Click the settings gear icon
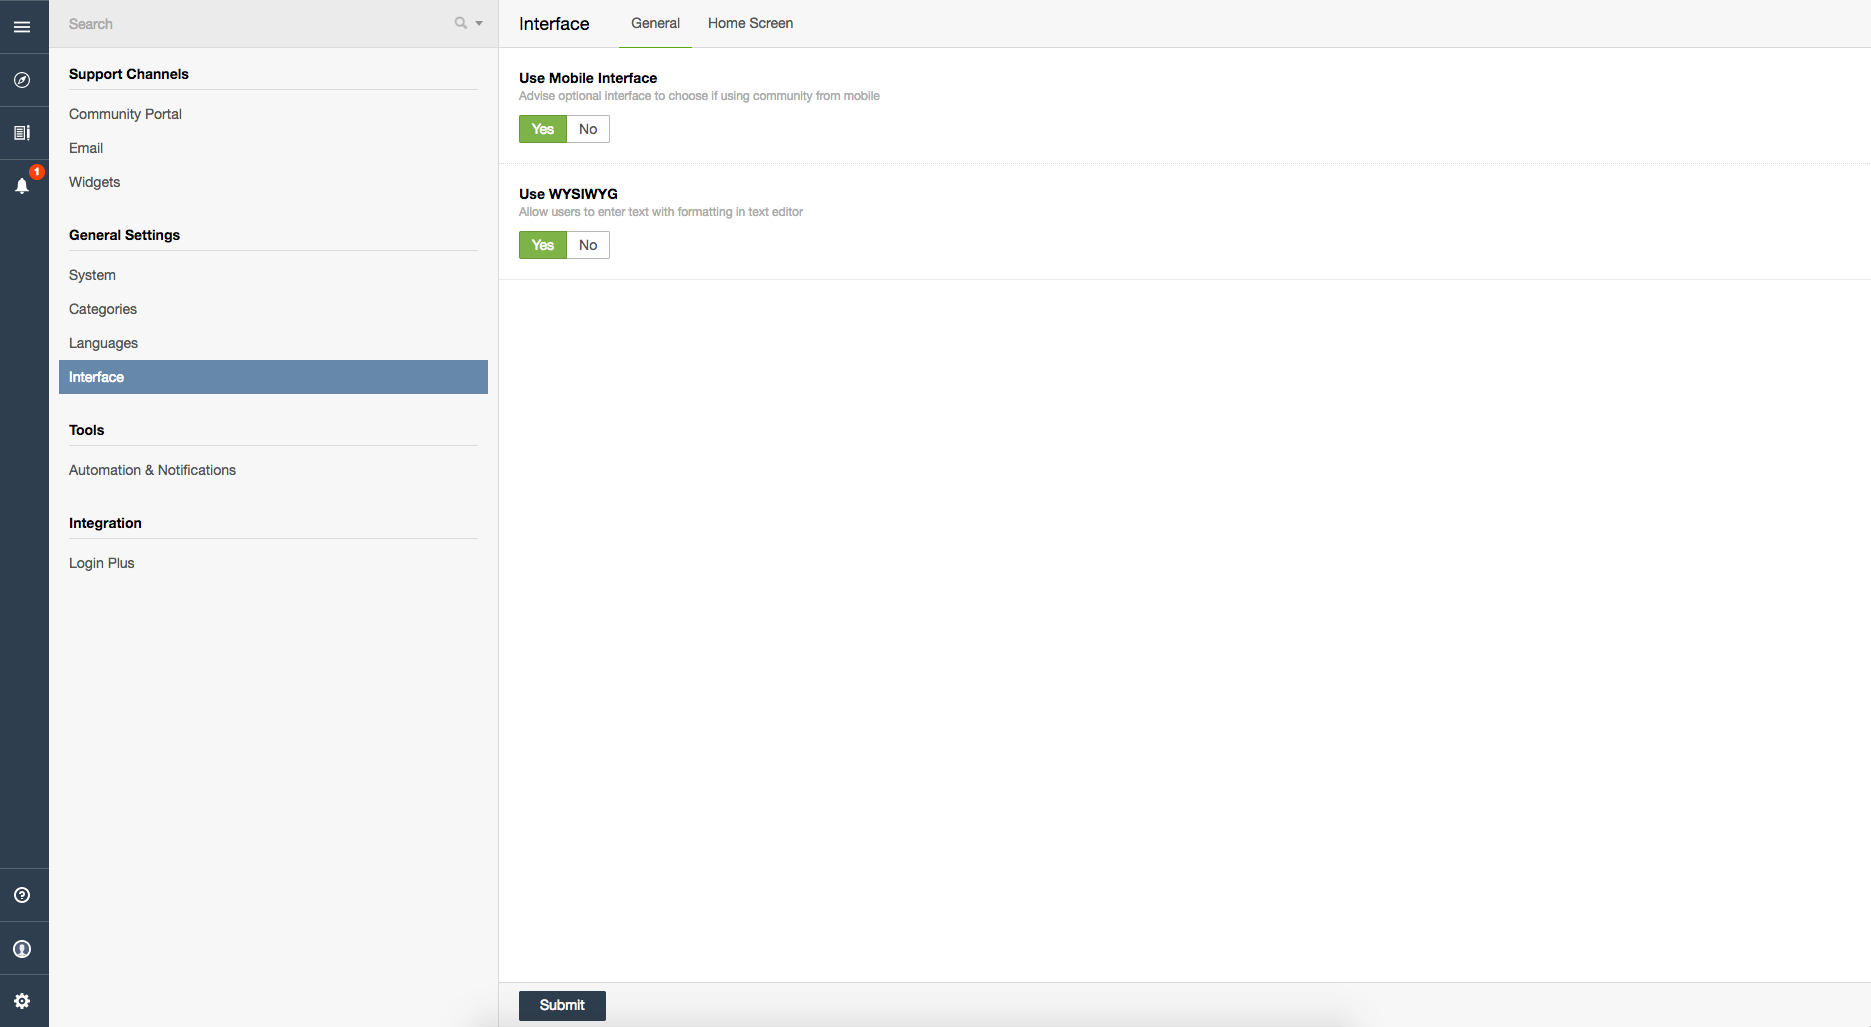Image resolution: width=1871 pixels, height=1027 pixels. [22, 1001]
